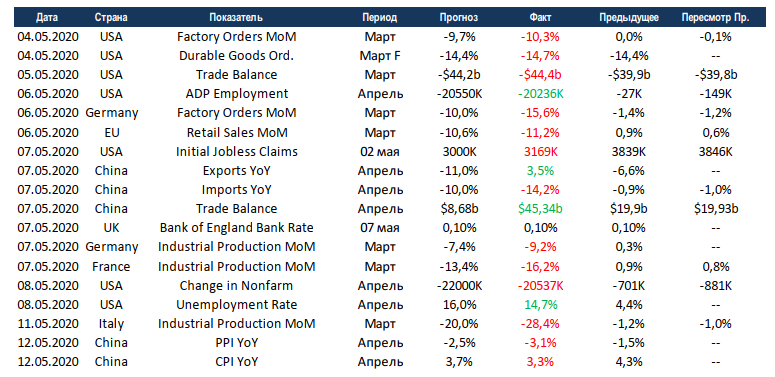Click the ADP Employment indicator cell
Viewport: 775px width, 377px height.
point(237,93)
